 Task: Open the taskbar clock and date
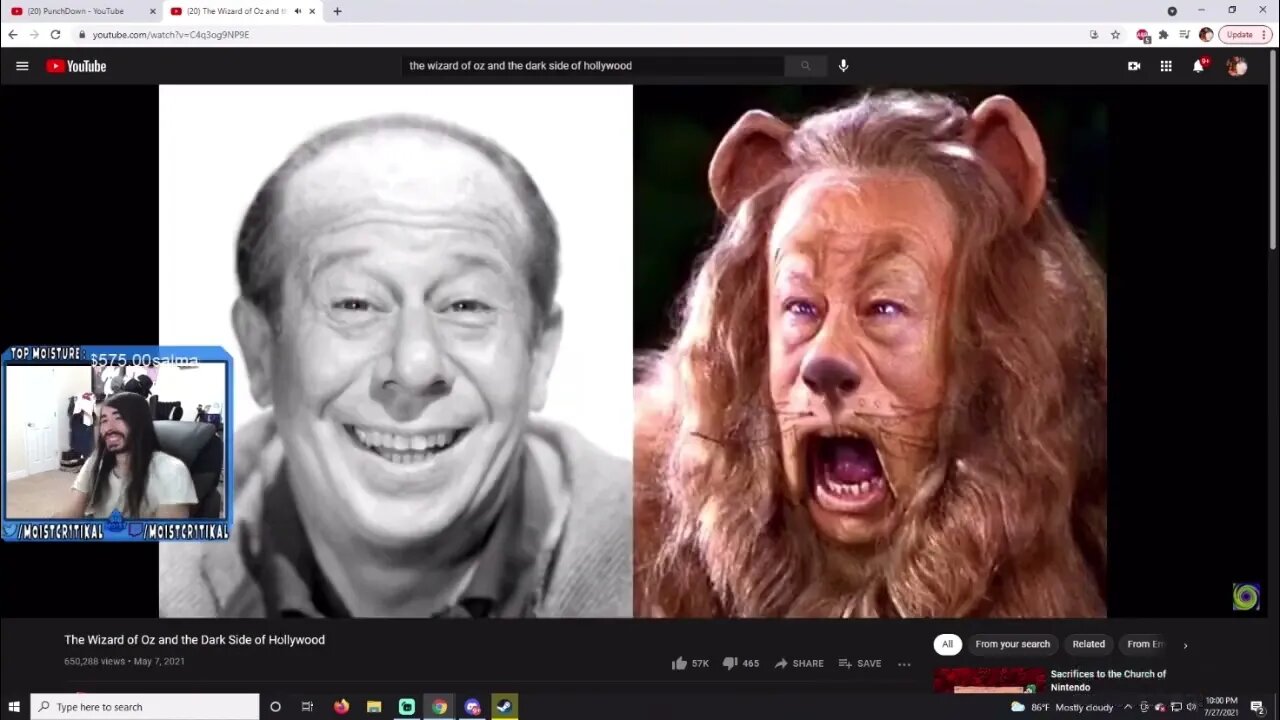point(1221,706)
